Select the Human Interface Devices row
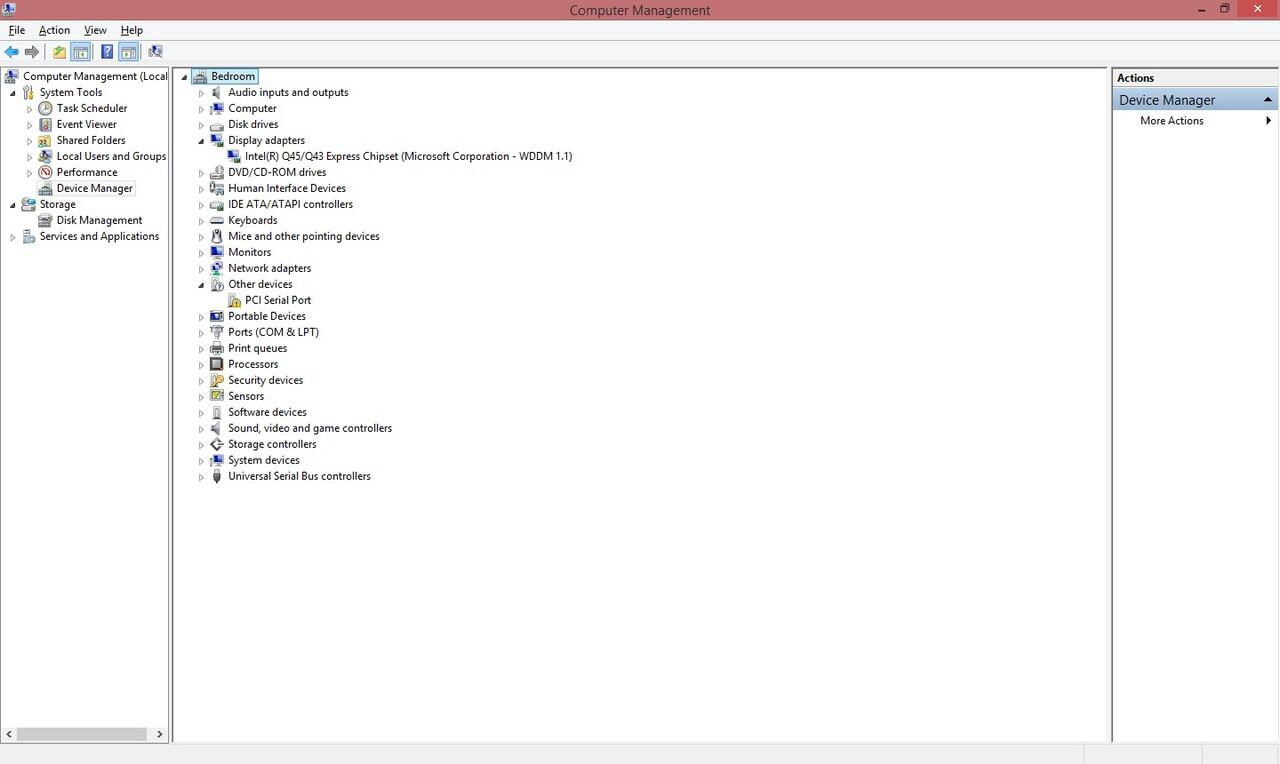Viewport: 1280px width, 764px height. 287,188
